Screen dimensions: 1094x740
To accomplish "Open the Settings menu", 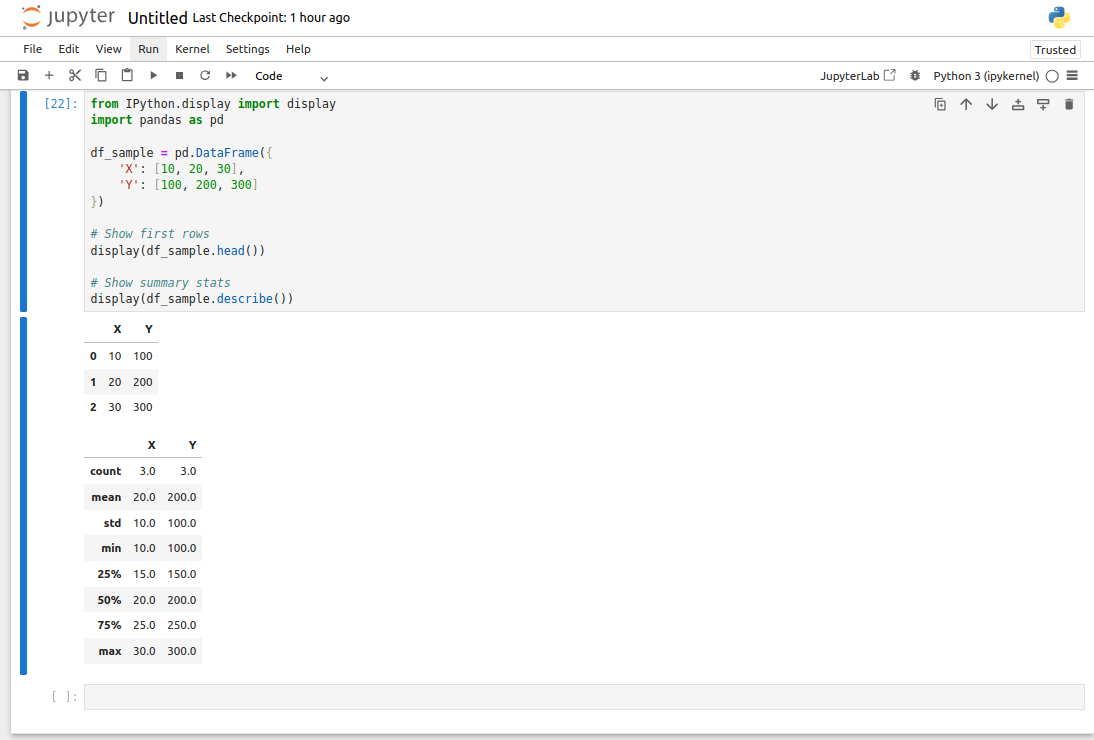I will (247, 49).
